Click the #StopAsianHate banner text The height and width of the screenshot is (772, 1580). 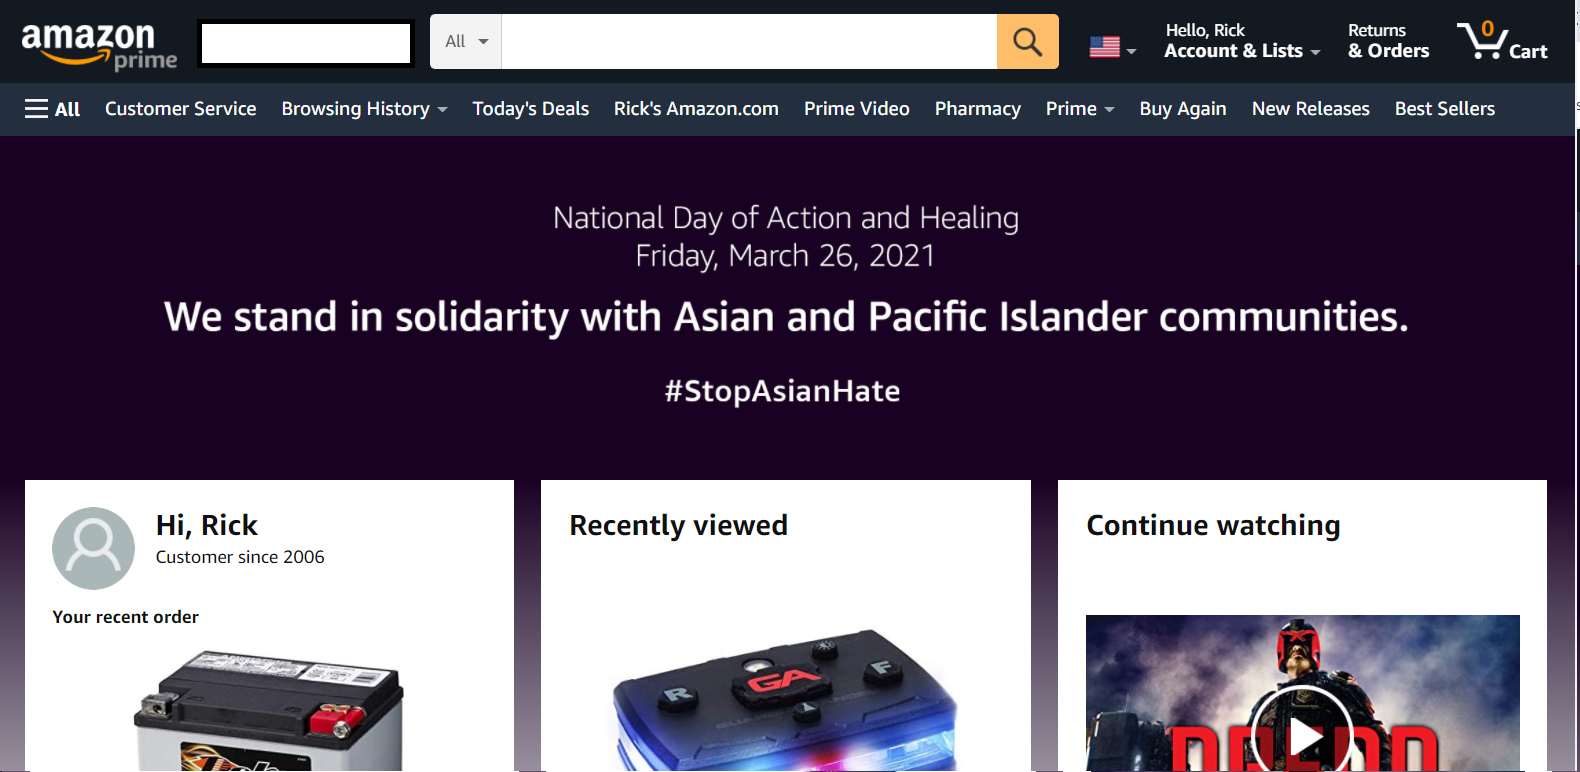coord(783,391)
